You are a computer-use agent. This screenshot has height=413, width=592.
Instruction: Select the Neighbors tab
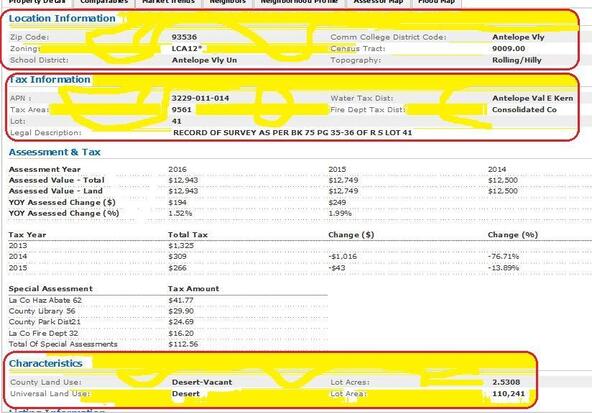[x=228, y=2]
